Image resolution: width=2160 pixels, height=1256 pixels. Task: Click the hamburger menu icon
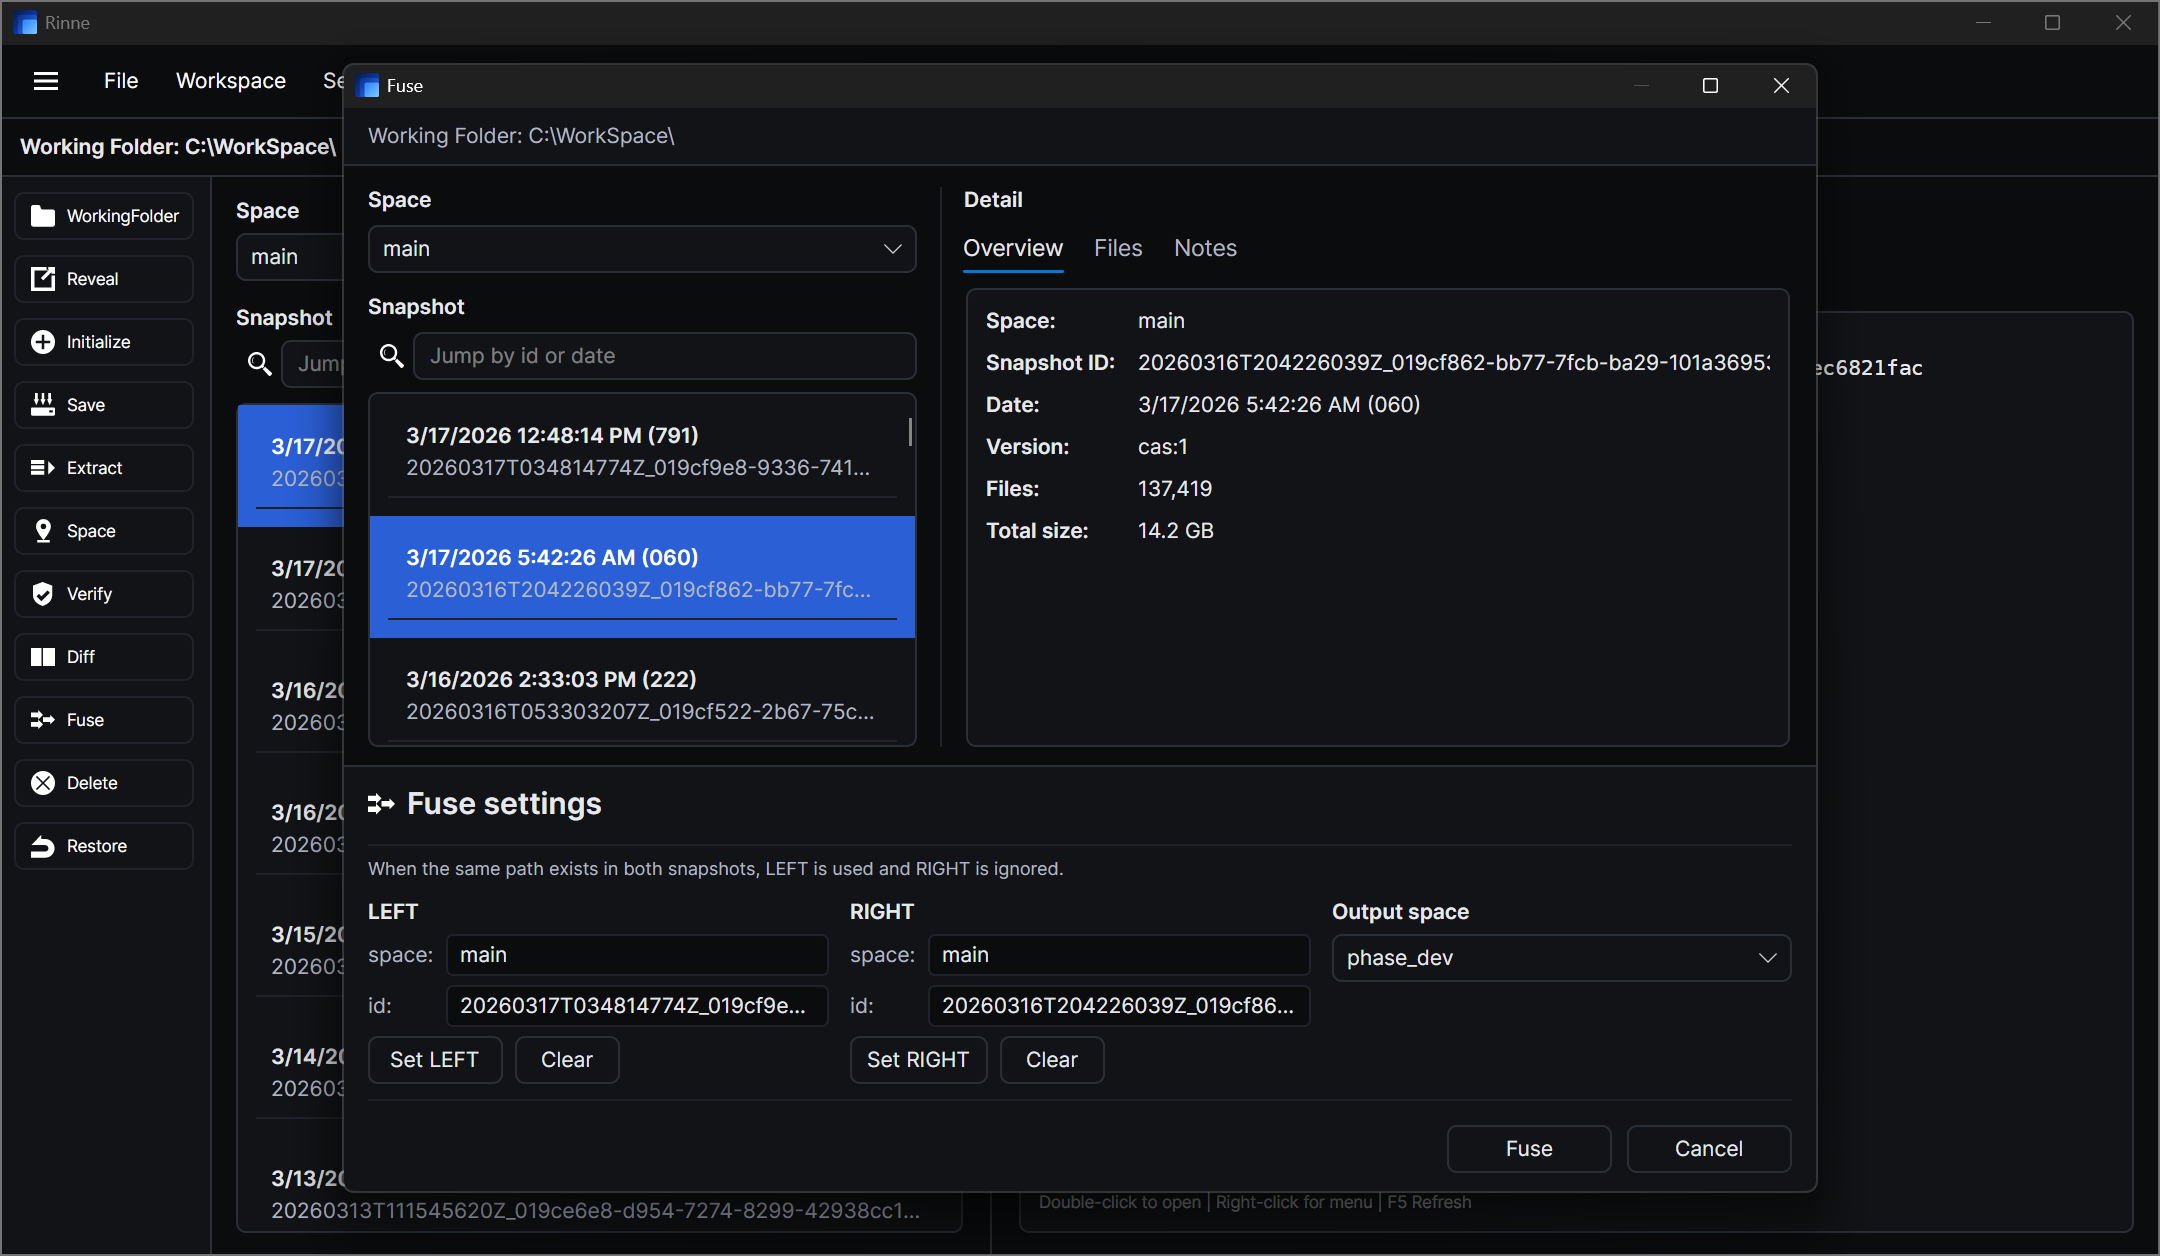coord(46,81)
